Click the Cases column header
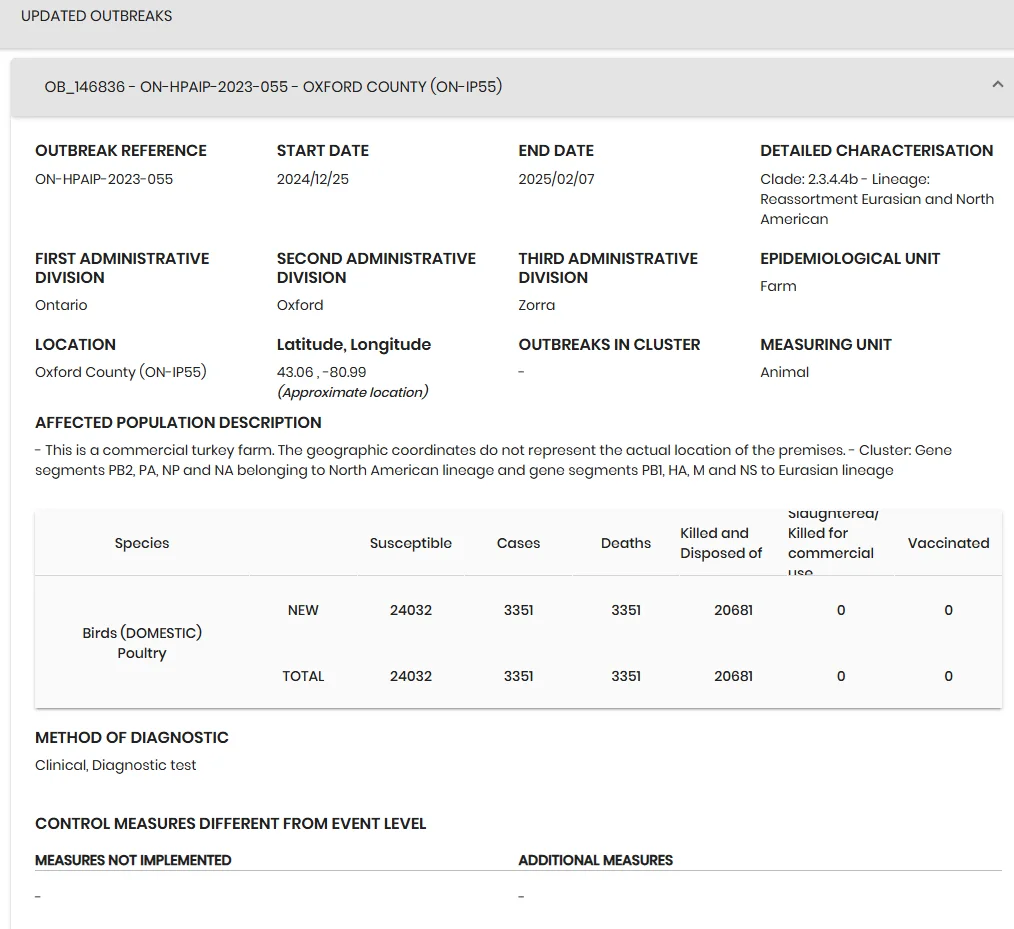This screenshot has width=1014, height=929. pyautogui.click(x=518, y=543)
